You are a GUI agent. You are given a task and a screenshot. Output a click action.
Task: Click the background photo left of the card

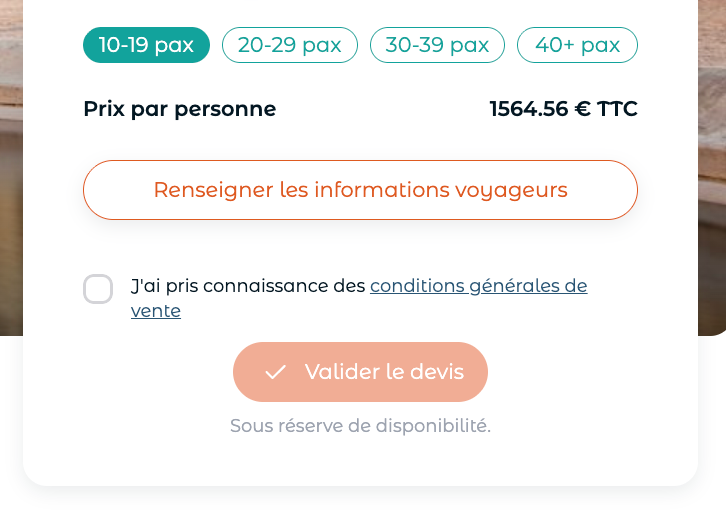point(11,167)
